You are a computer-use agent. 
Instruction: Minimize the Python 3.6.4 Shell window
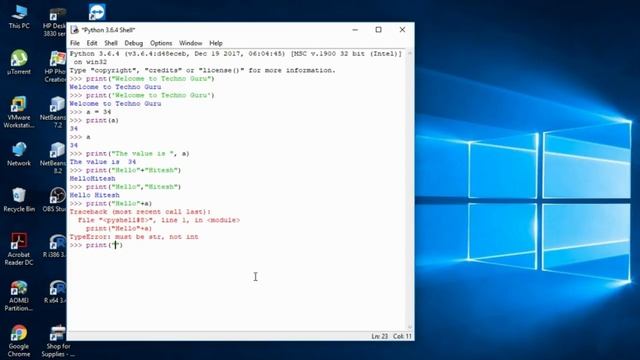click(355, 30)
